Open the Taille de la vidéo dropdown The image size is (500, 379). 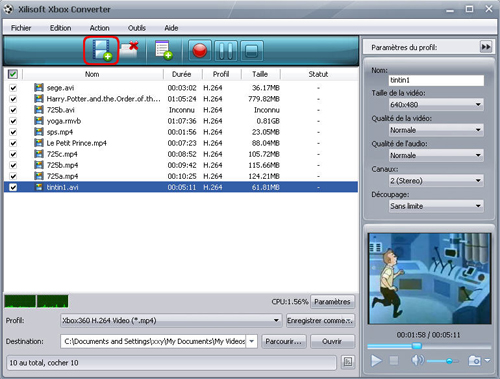click(x=436, y=105)
